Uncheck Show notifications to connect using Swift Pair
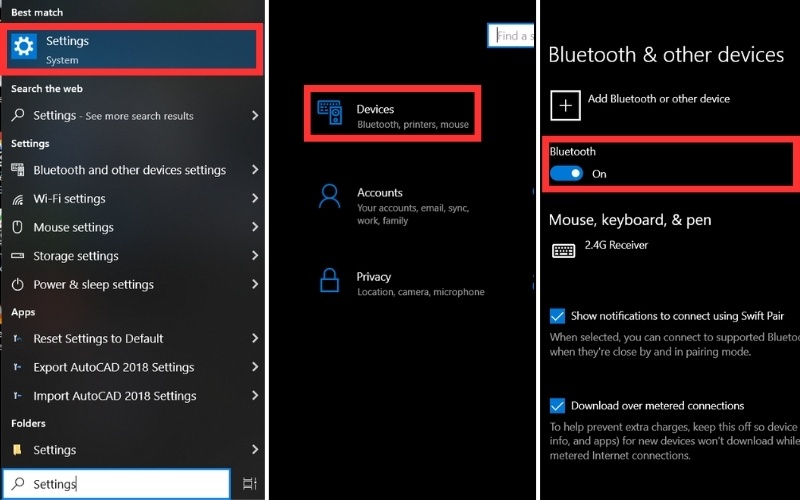Image resolution: width=800 pixels, height=500 pixels. [557, 316]
